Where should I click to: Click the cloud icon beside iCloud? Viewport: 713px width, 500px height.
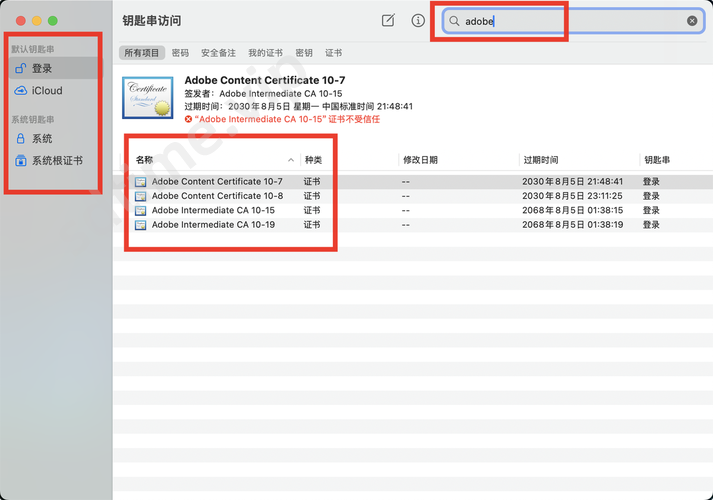pyautogui.click(x=20, y=90)
